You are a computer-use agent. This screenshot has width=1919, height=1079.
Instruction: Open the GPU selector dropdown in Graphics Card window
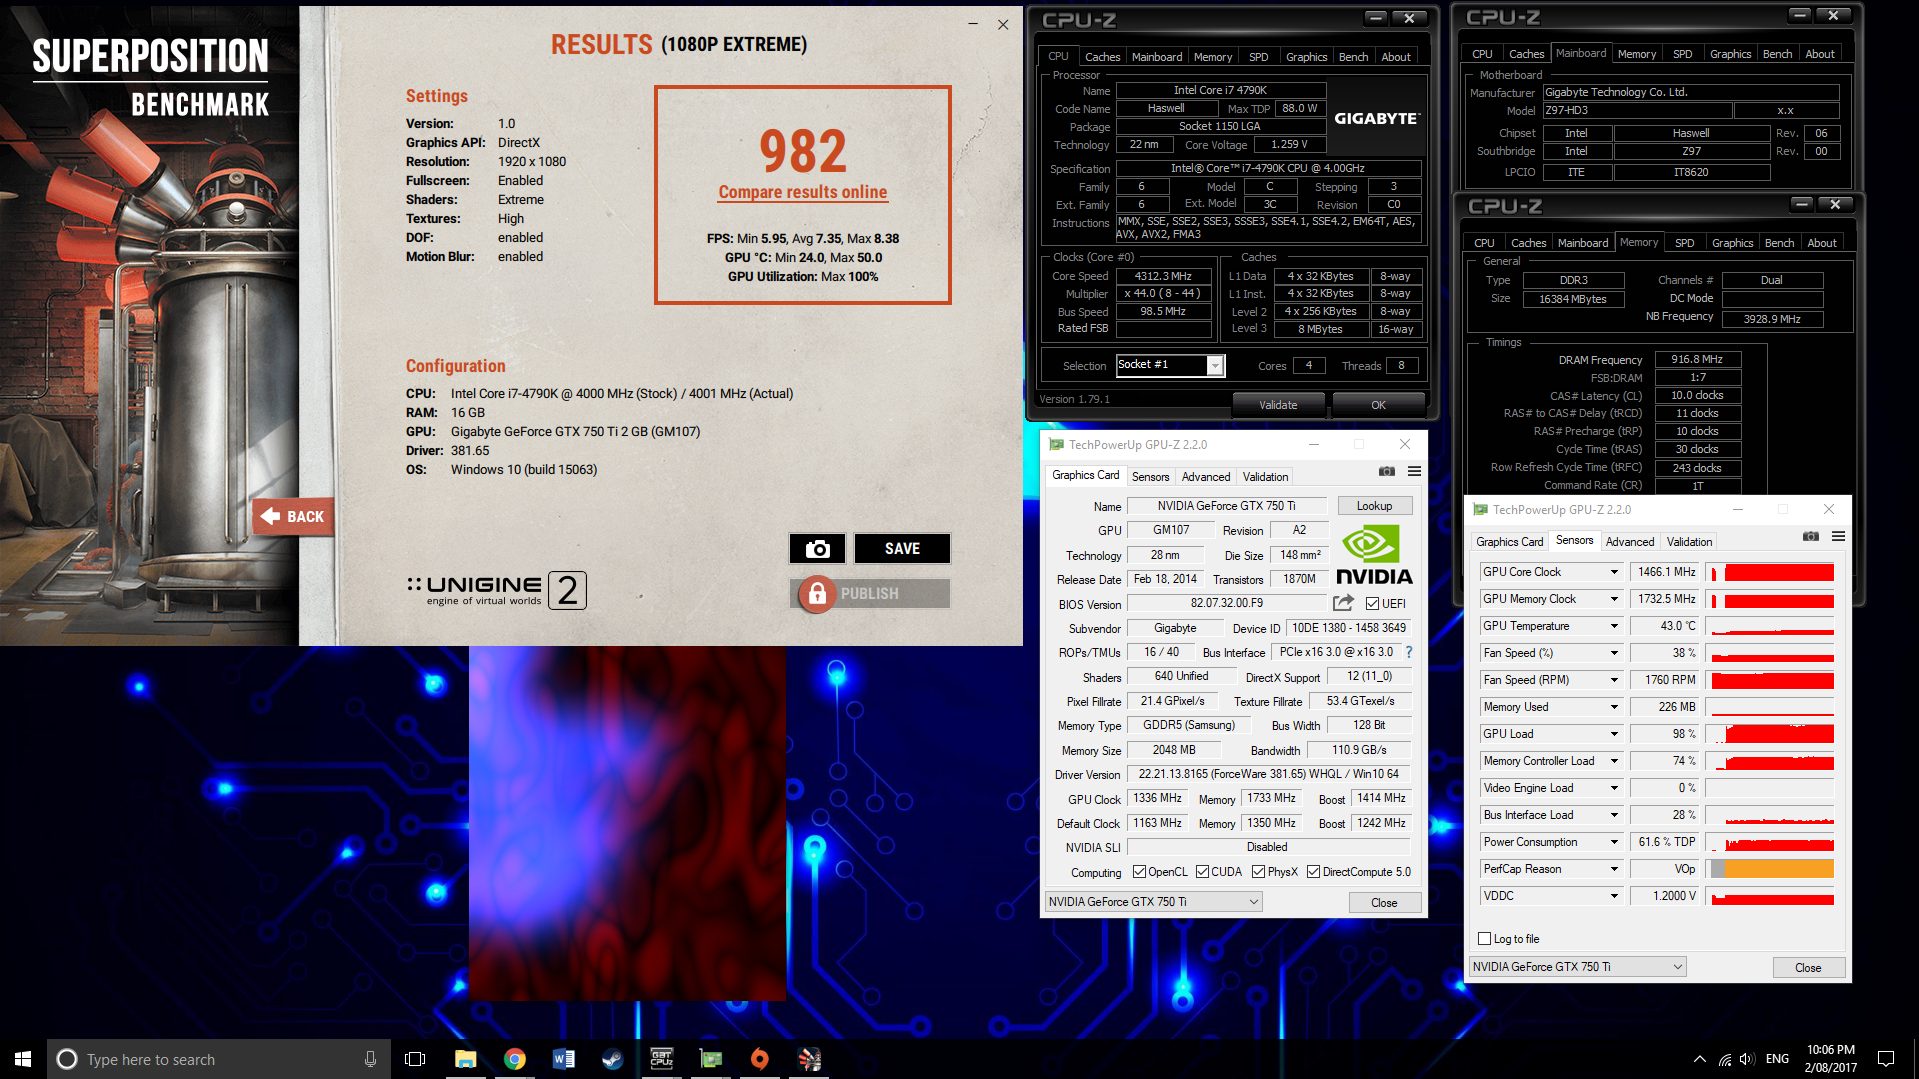pyautogui.click(x=1153, y=901)
